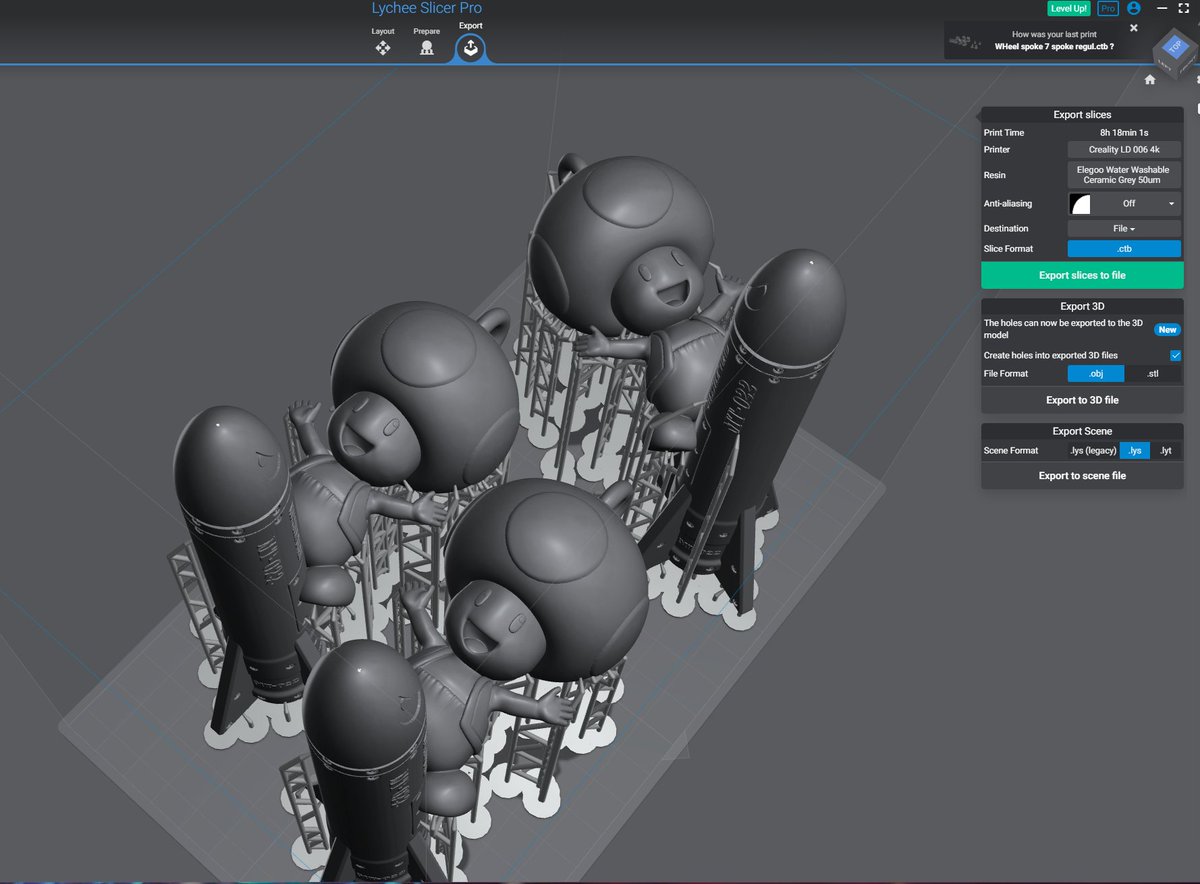
Task: Open the Layout tab
Action: coord(383,42)
